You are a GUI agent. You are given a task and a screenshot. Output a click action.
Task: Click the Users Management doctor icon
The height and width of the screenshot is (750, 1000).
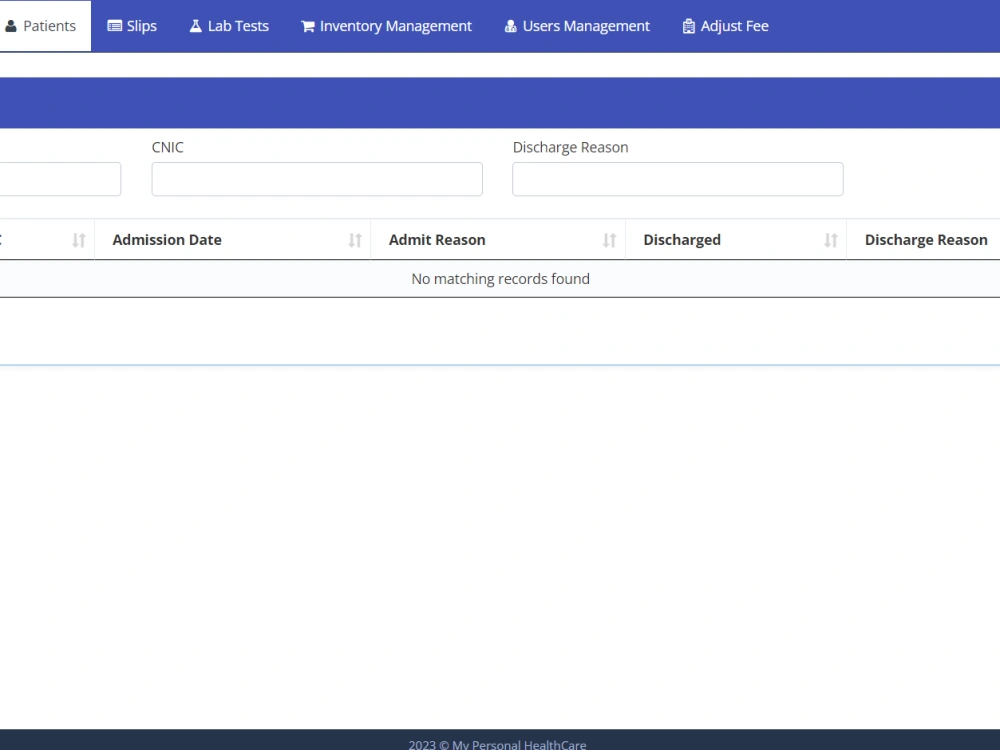point(511,26)
